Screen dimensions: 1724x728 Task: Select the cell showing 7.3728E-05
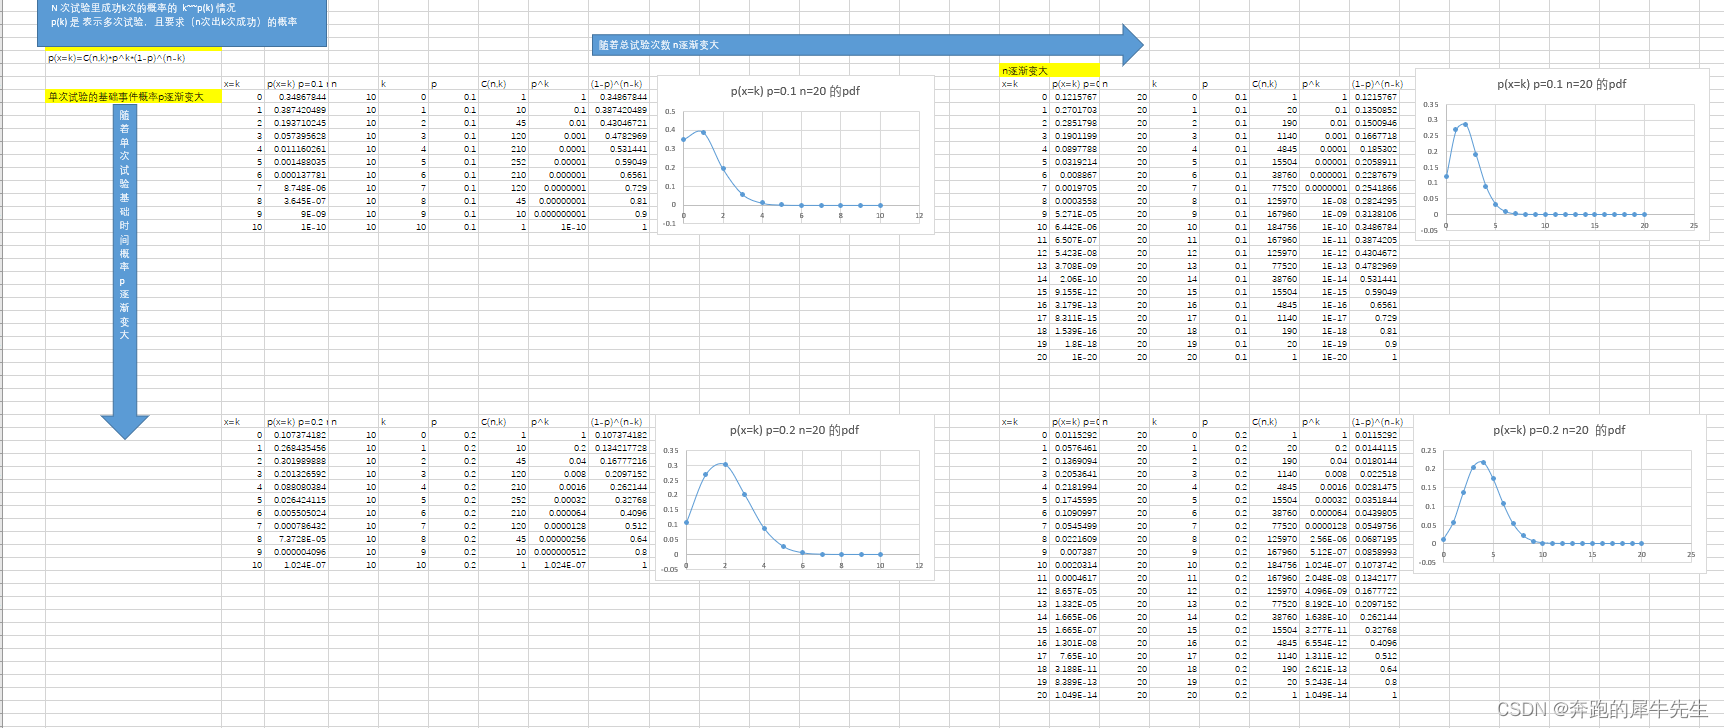point(297,539)
